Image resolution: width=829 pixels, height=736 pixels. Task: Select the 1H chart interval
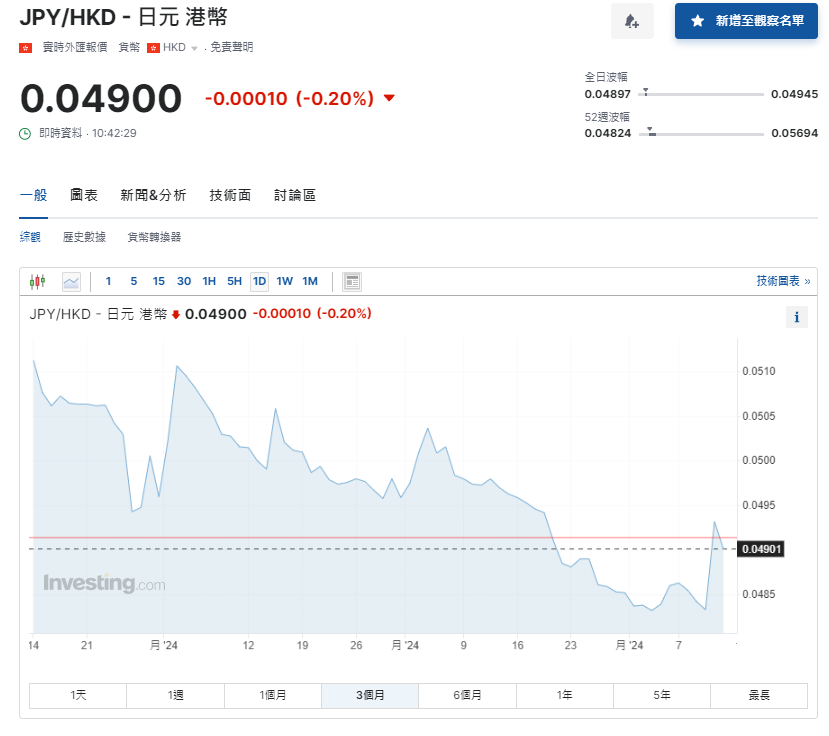tap(209, 281)
